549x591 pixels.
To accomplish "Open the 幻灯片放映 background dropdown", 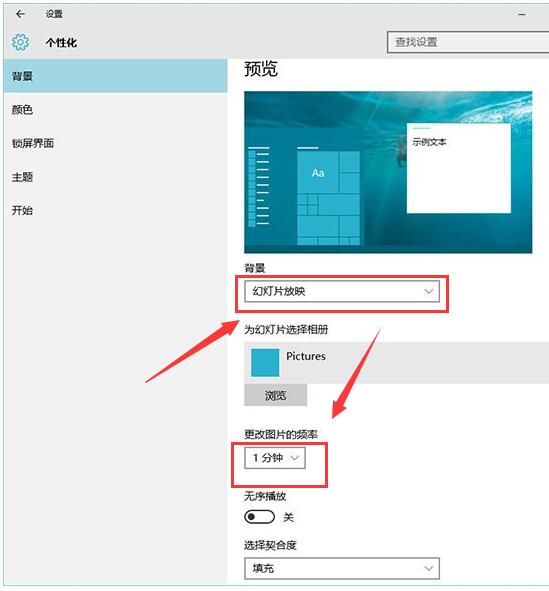I will (x=342, y=291).
